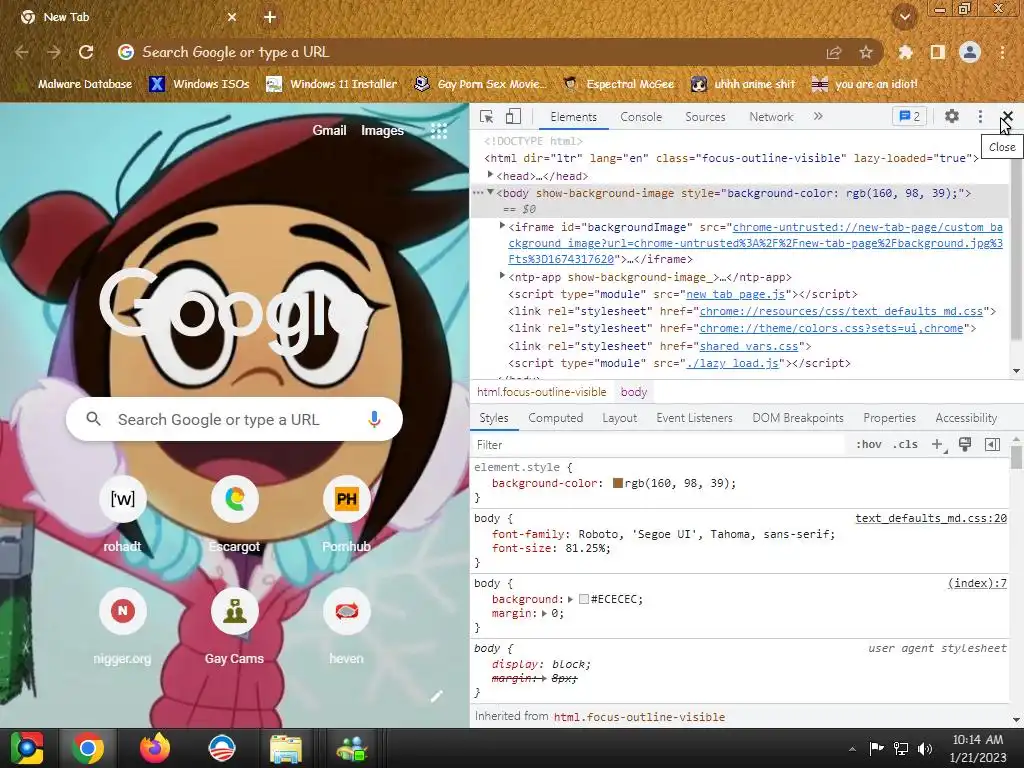
Task: Add a new style rule with plus icon
Action: tap(937, 445)
